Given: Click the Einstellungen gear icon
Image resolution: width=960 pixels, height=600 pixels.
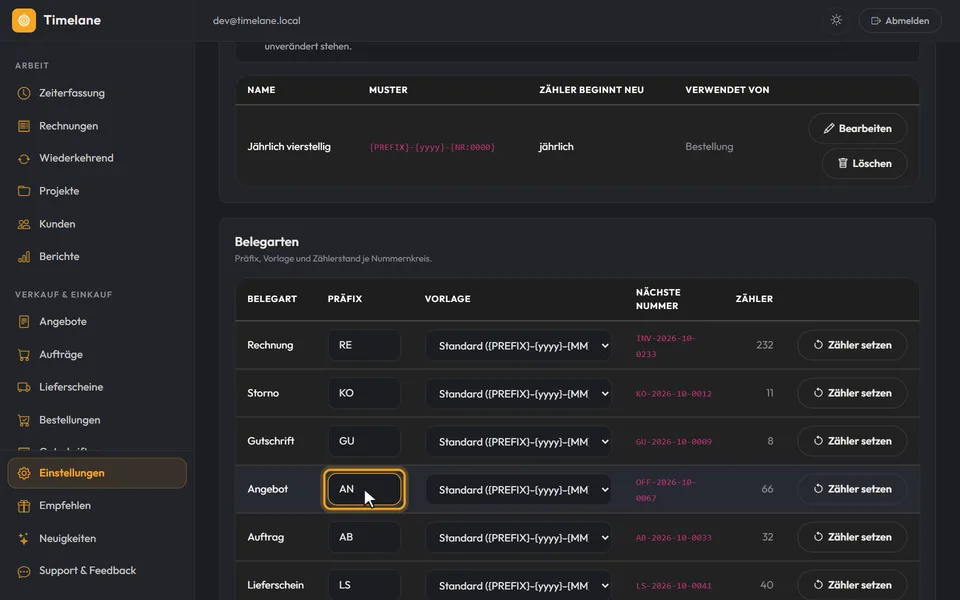Looking at the screenshot, I should [x=24, y=473].
